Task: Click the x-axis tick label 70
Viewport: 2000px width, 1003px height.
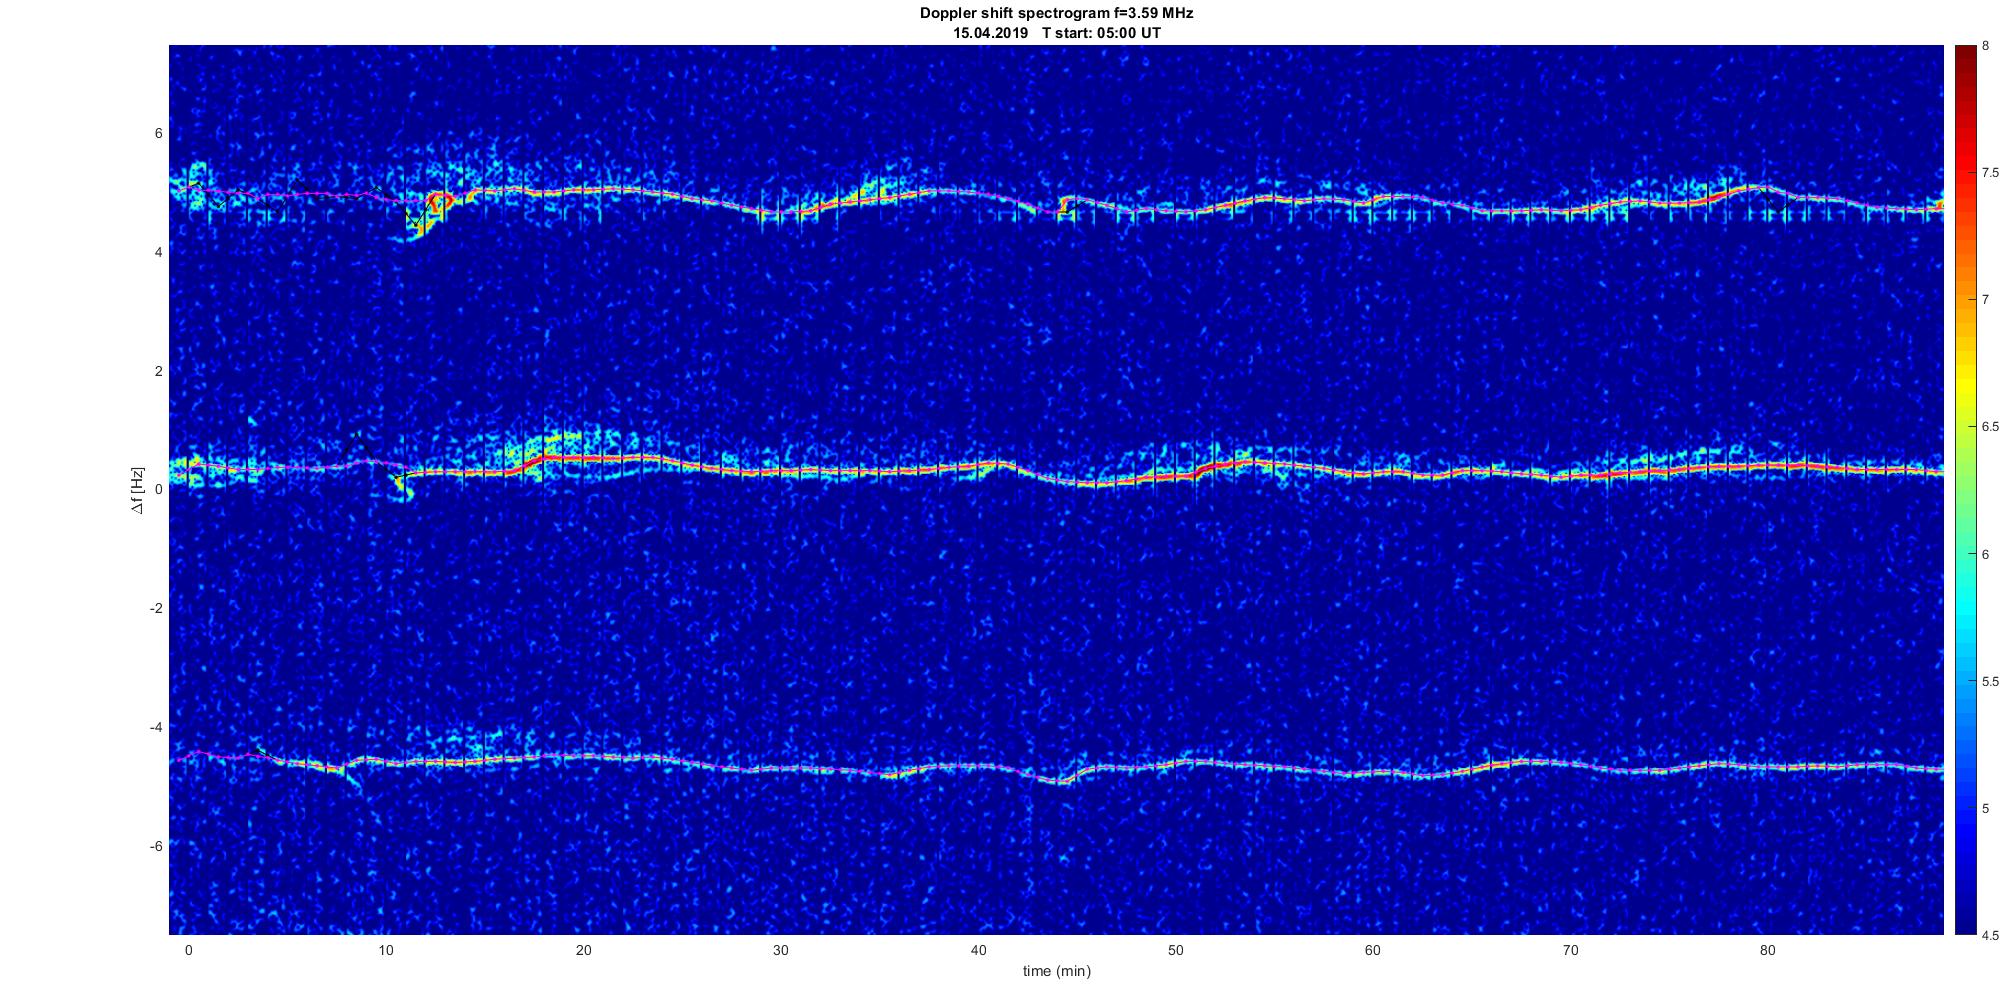Action: (x=1570, y=950)
